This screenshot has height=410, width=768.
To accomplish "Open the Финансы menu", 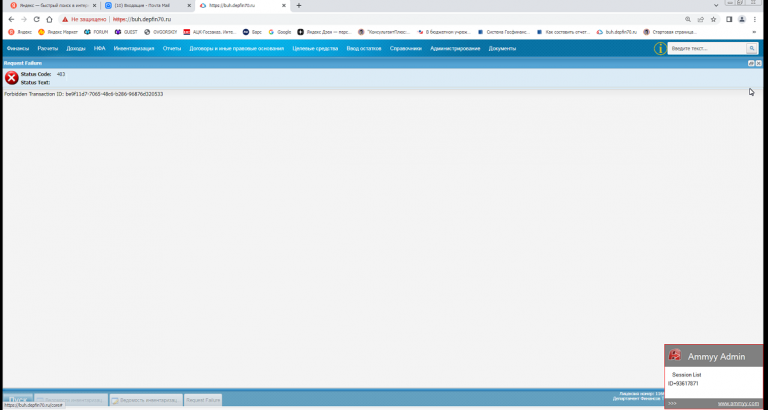I will 18,48.
